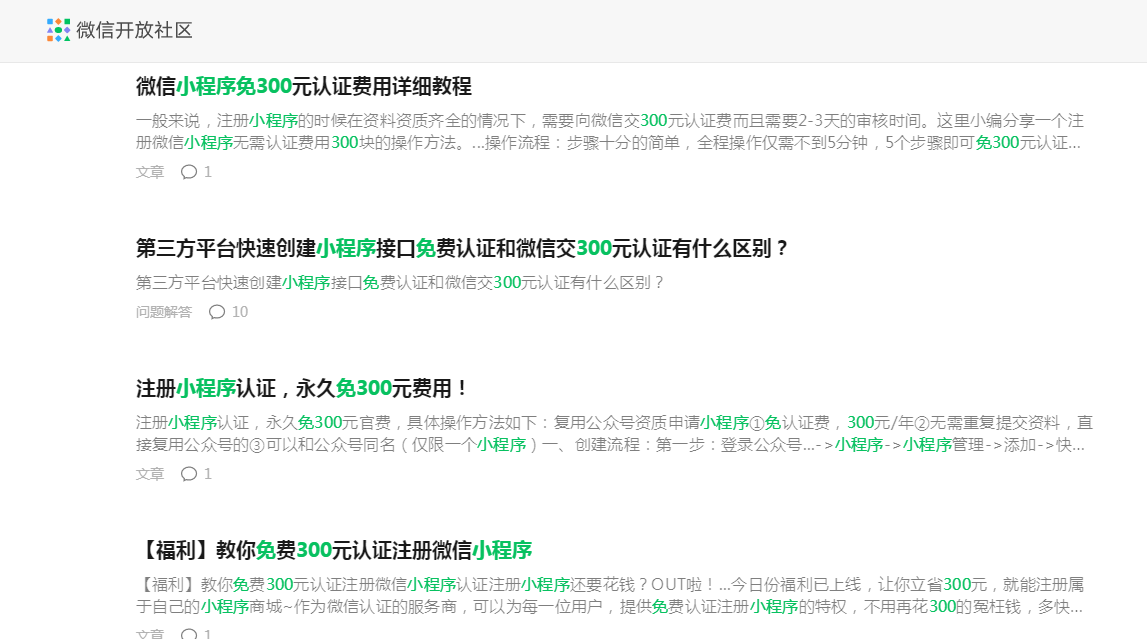Click comment count 10 beside 问题解答

240,312
